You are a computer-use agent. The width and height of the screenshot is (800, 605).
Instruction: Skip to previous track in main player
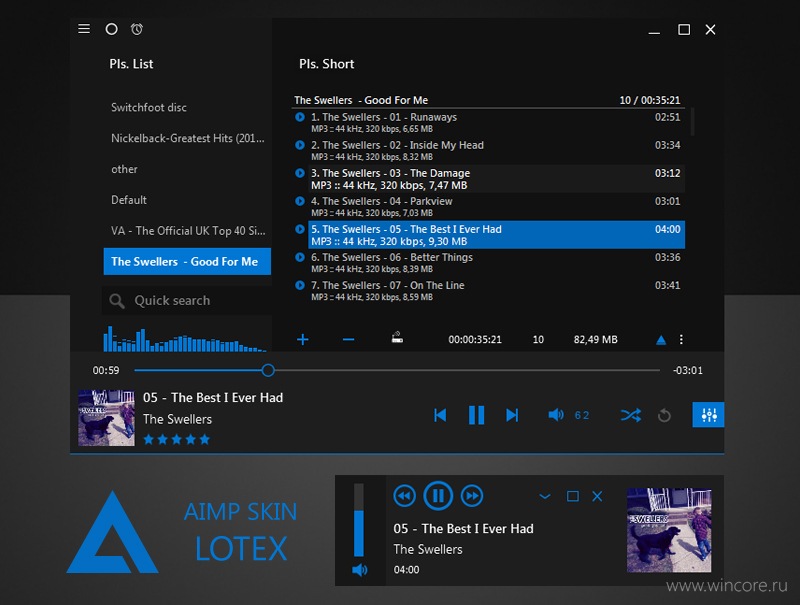coord(440,415)
